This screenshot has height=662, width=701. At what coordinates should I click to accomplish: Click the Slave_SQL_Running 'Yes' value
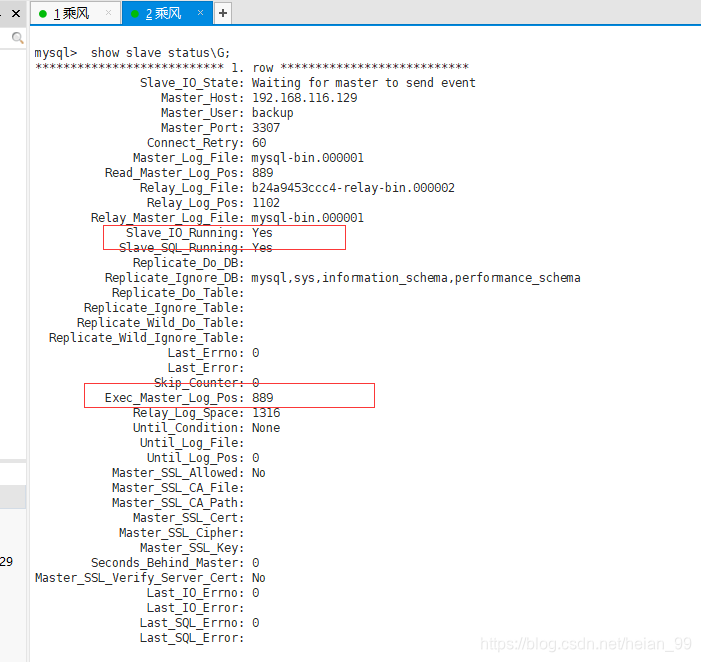click(x=262, y=248)
